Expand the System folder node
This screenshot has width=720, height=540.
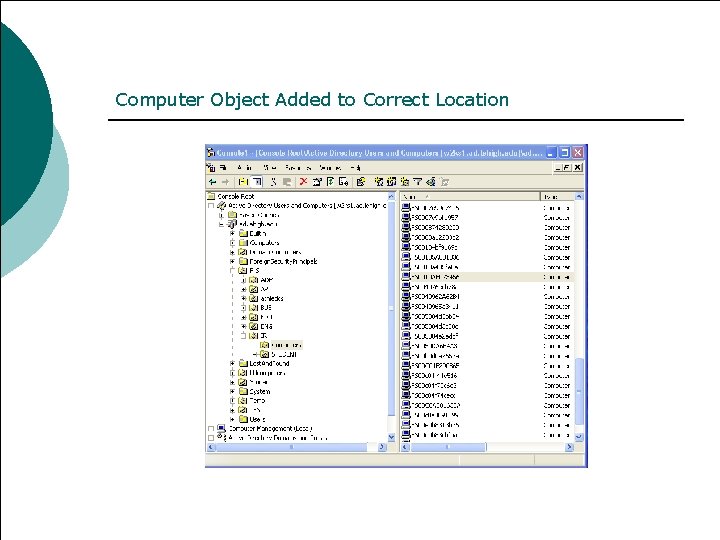coord(232,392)
